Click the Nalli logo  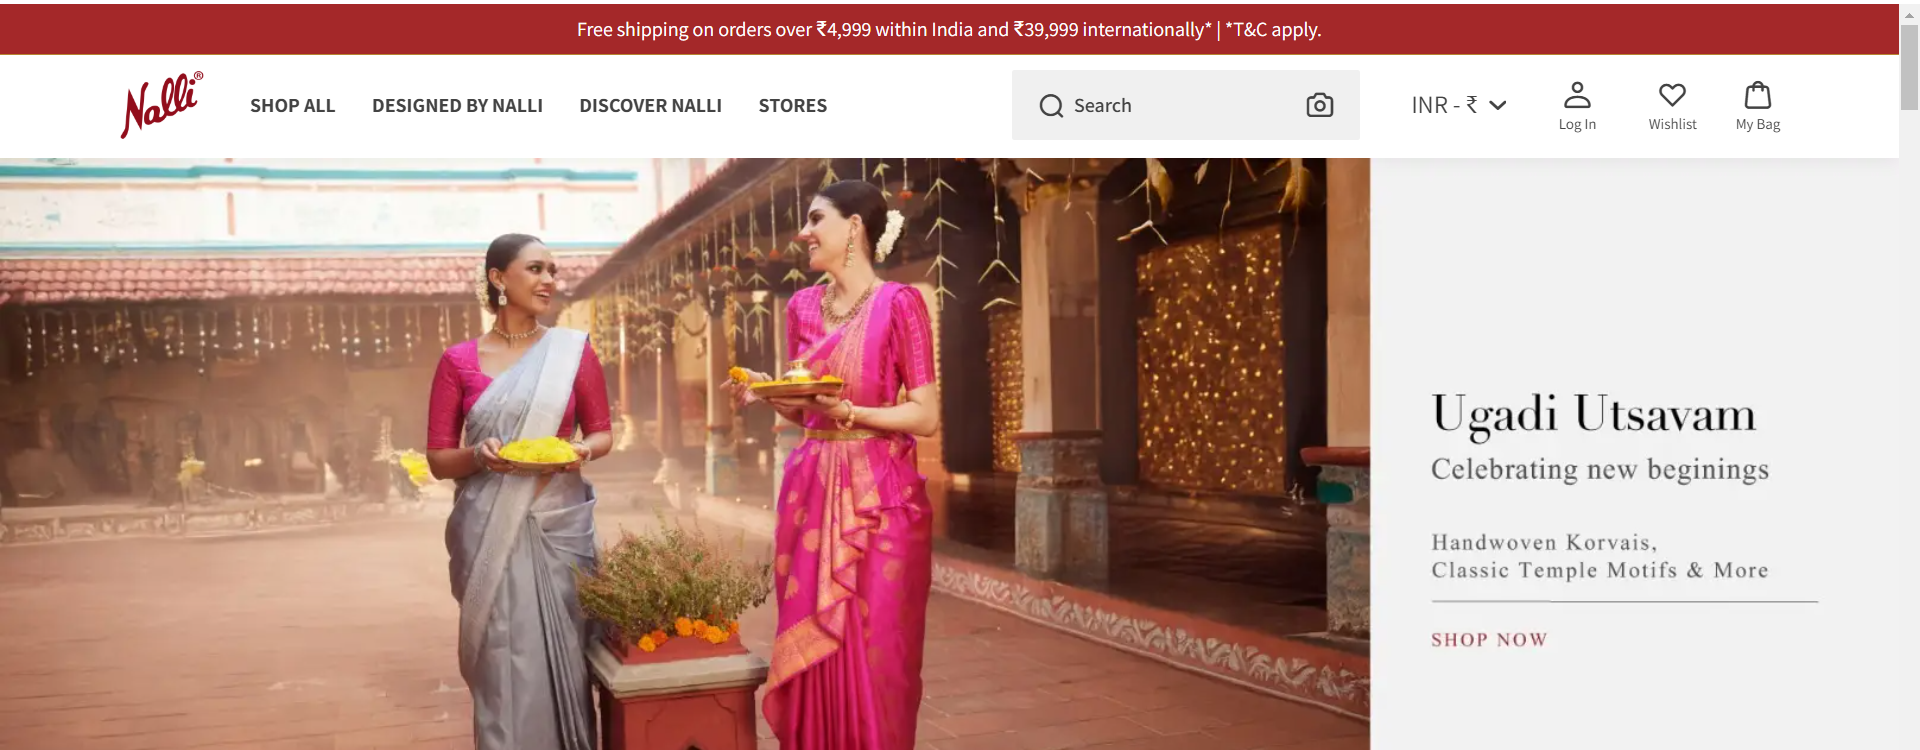[x=162, y=105]
